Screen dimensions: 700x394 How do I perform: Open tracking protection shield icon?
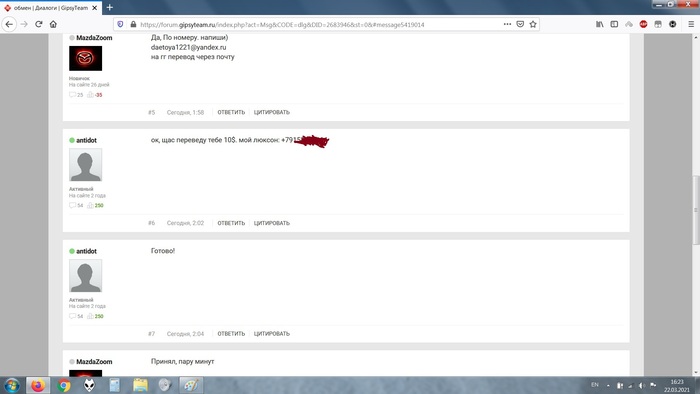[120, 25]
